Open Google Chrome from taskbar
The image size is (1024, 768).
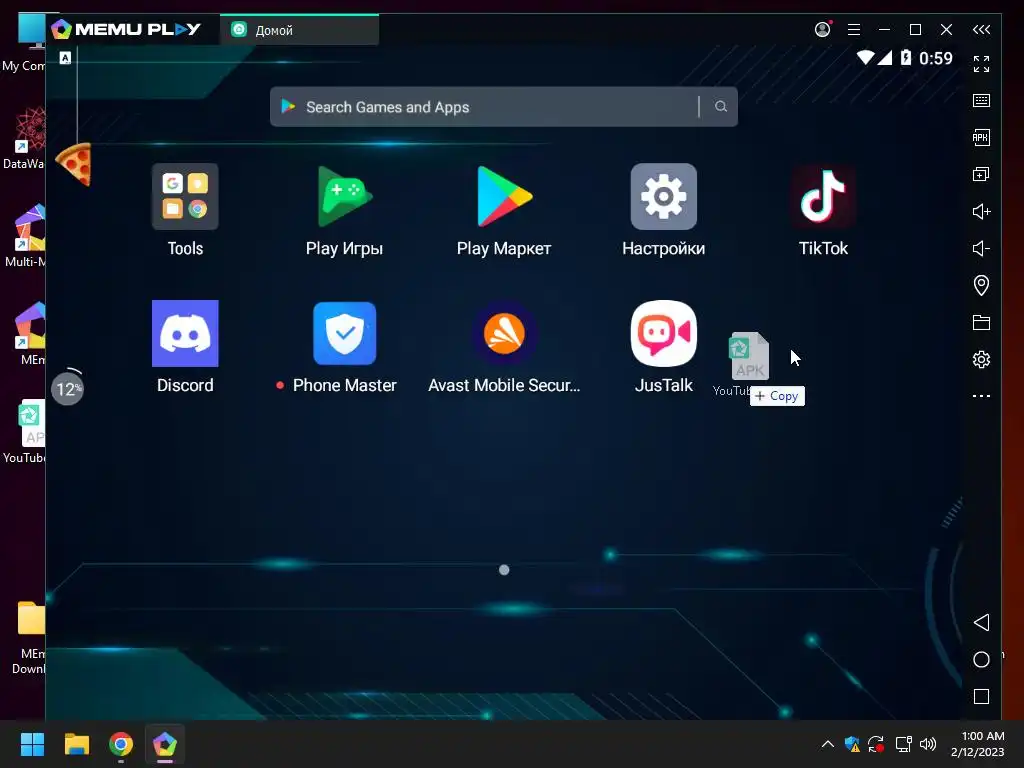pyautogui.click(x=121, y=744)
